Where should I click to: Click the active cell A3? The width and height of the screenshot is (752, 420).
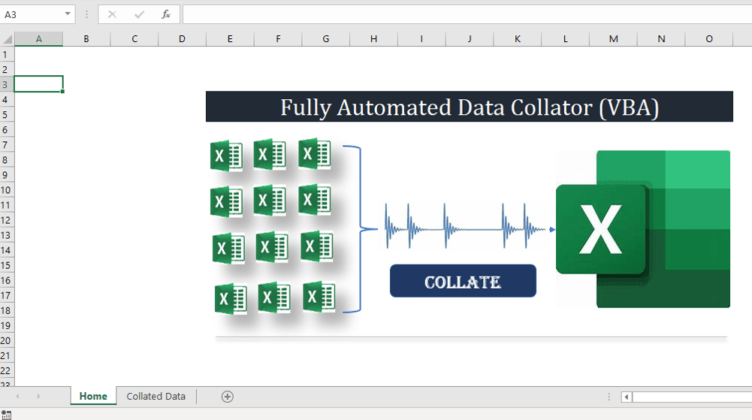click(x=38, y=84)
